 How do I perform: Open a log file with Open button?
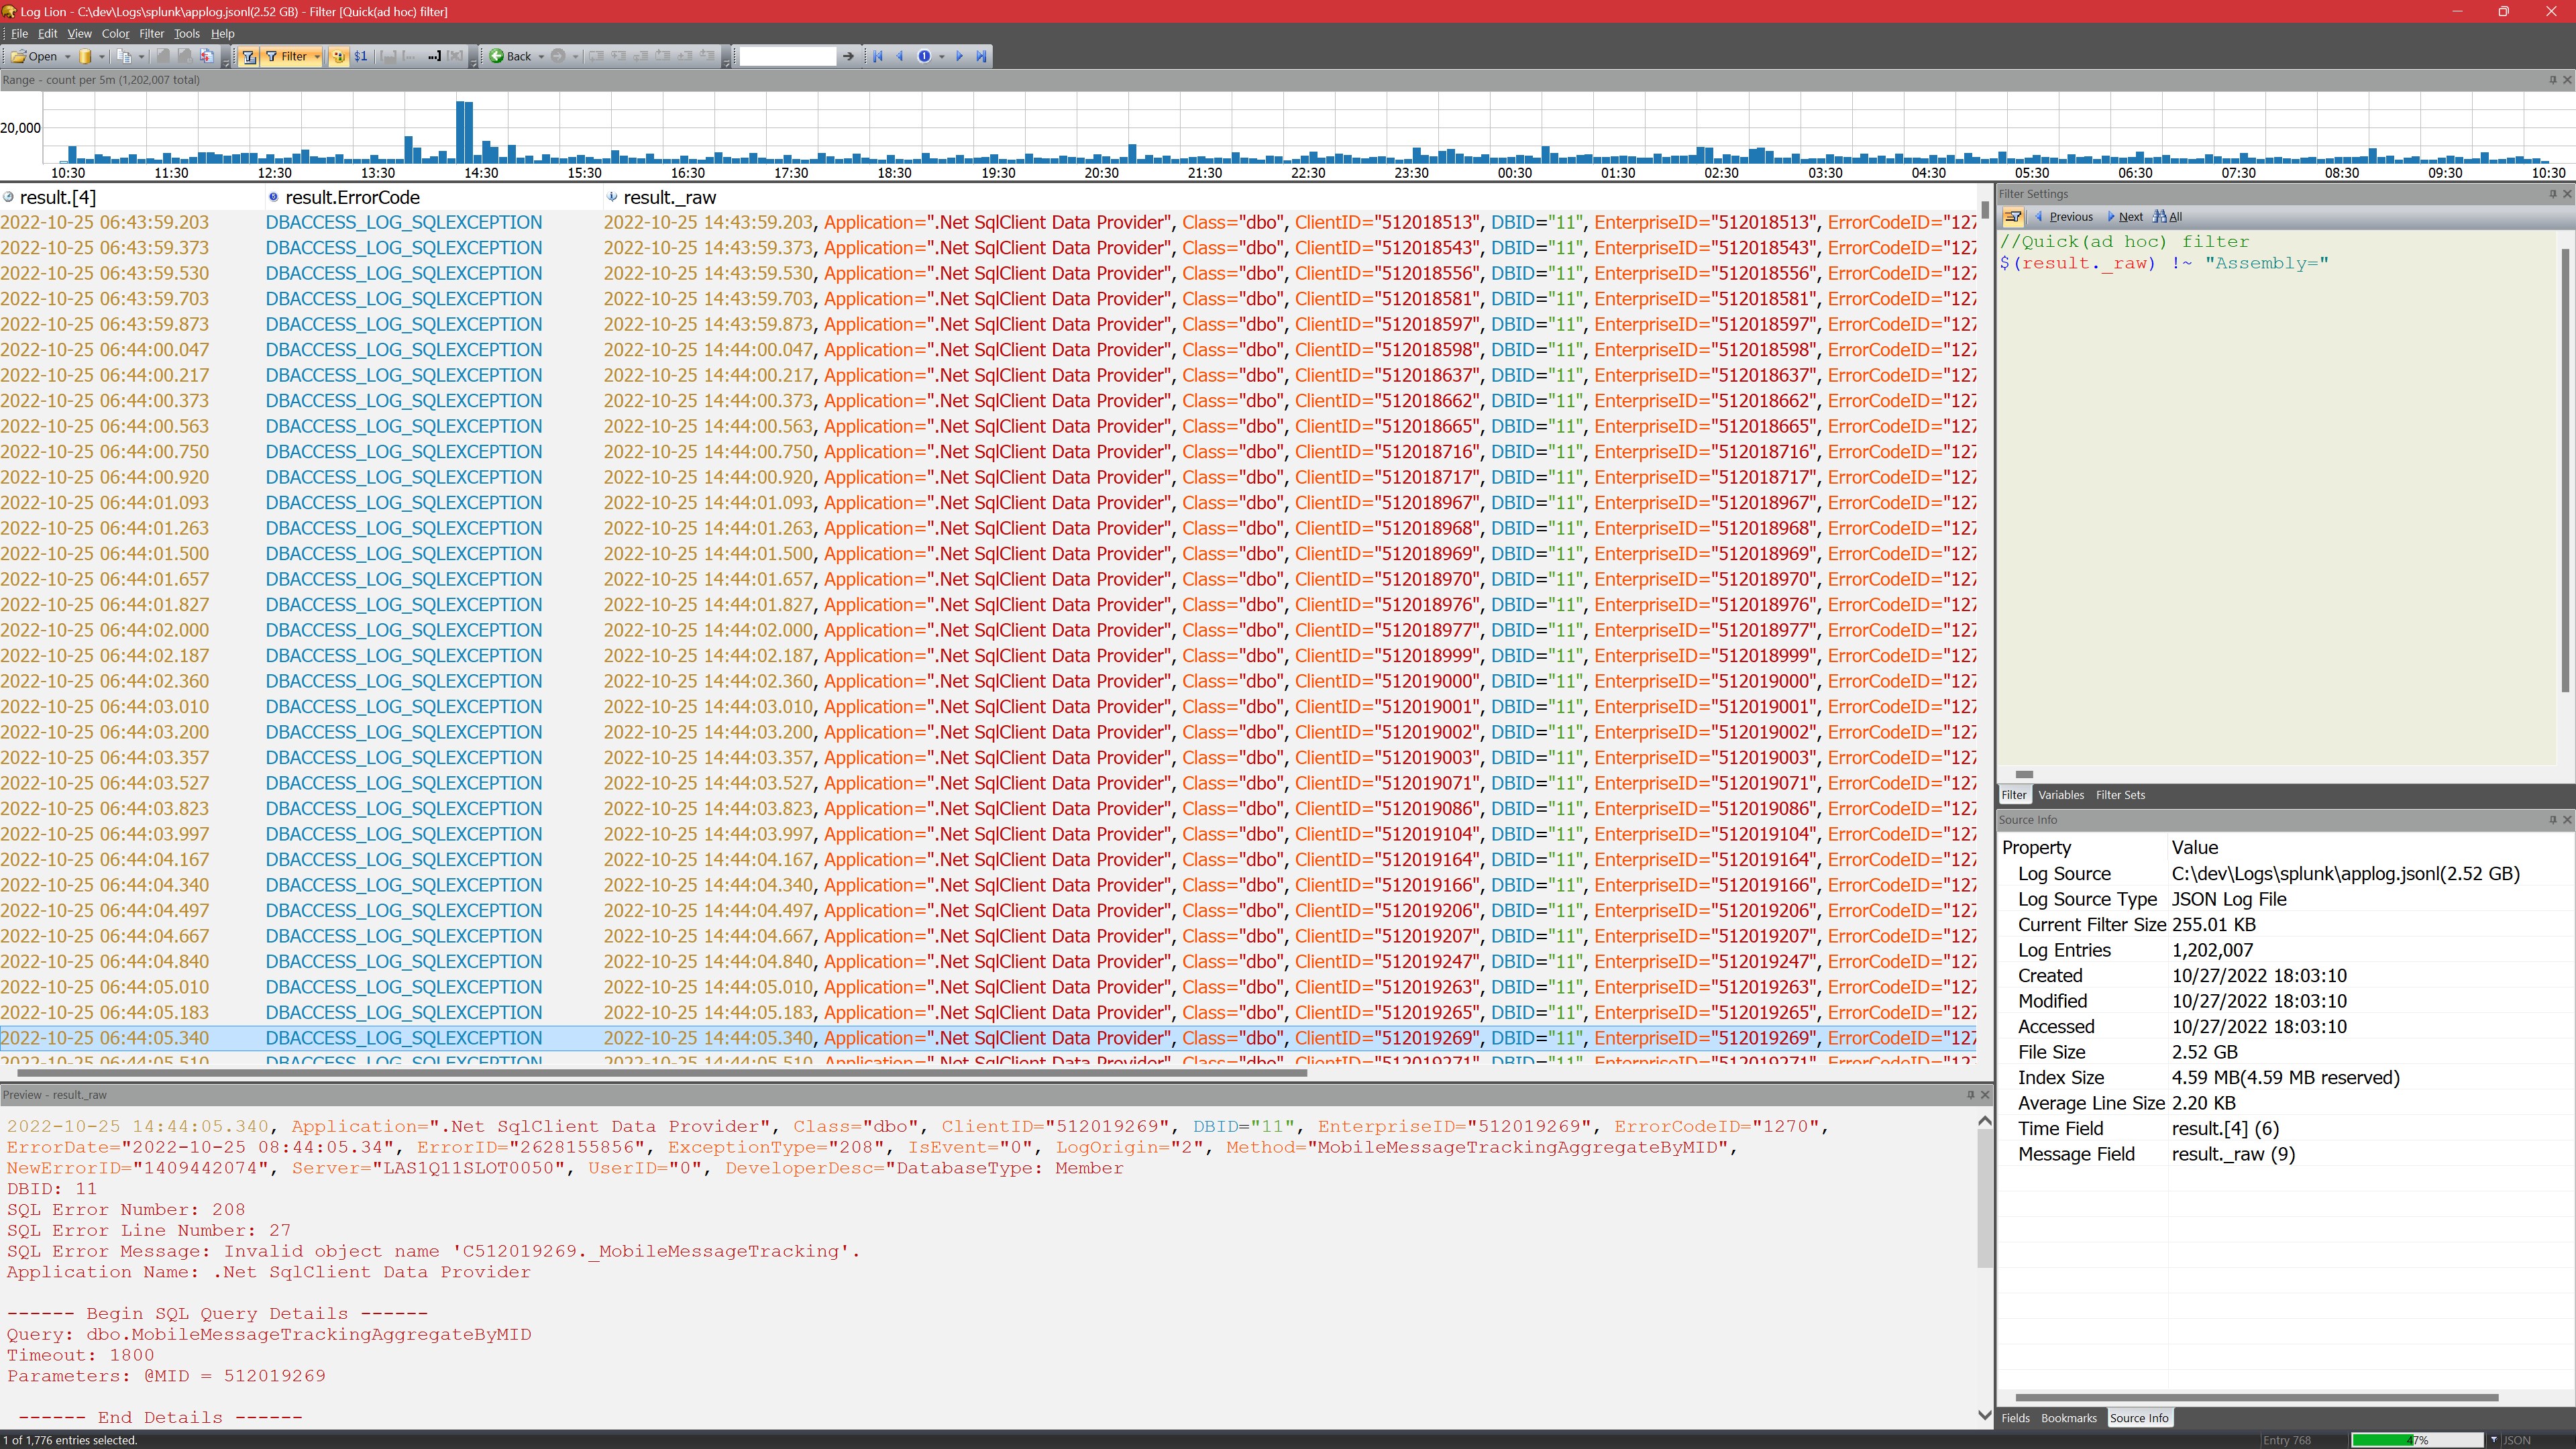pos(35,56)
